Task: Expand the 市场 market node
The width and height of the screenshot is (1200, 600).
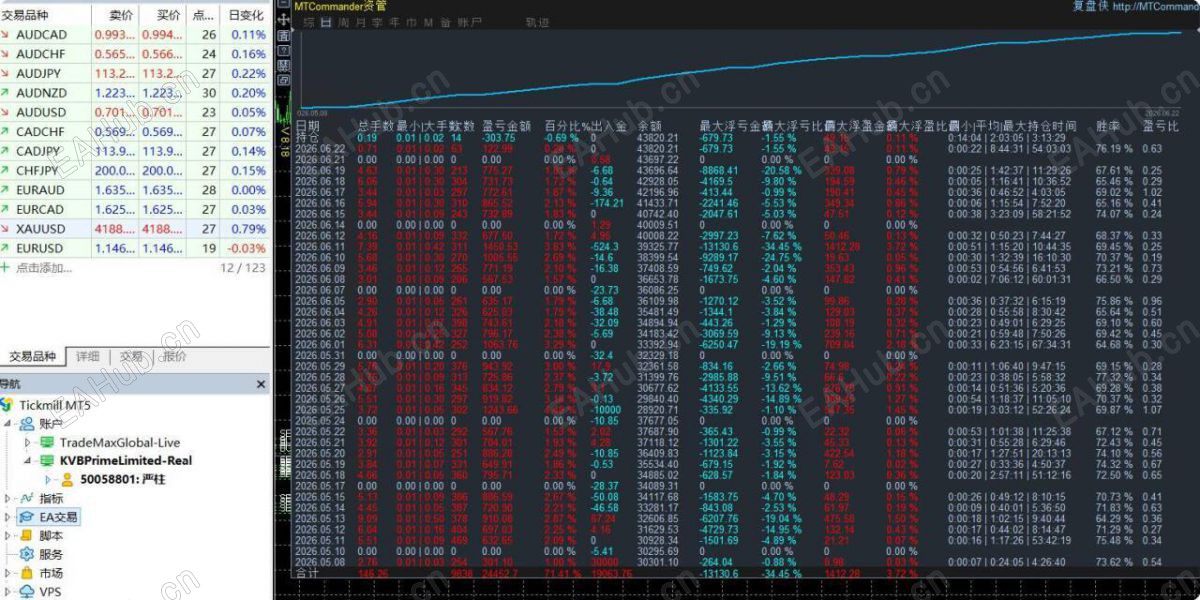Action: pyautogui.click(x=9, y=573)
